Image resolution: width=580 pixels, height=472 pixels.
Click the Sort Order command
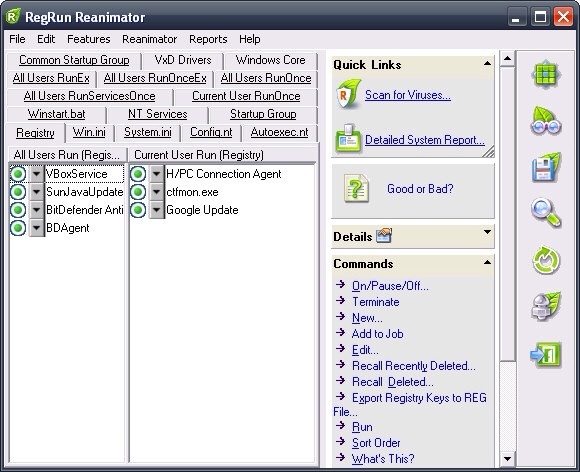click(x=376, y=443)
